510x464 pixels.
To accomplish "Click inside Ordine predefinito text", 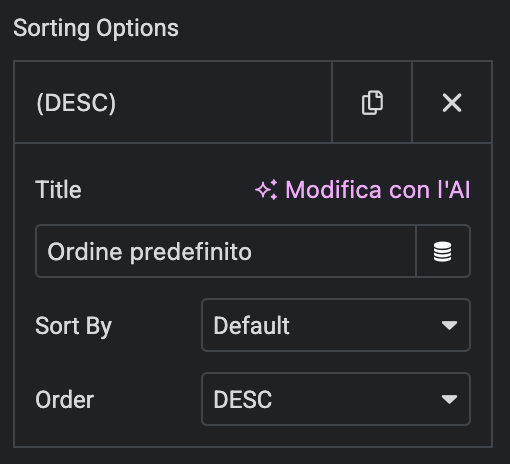I will pos(149,252).
